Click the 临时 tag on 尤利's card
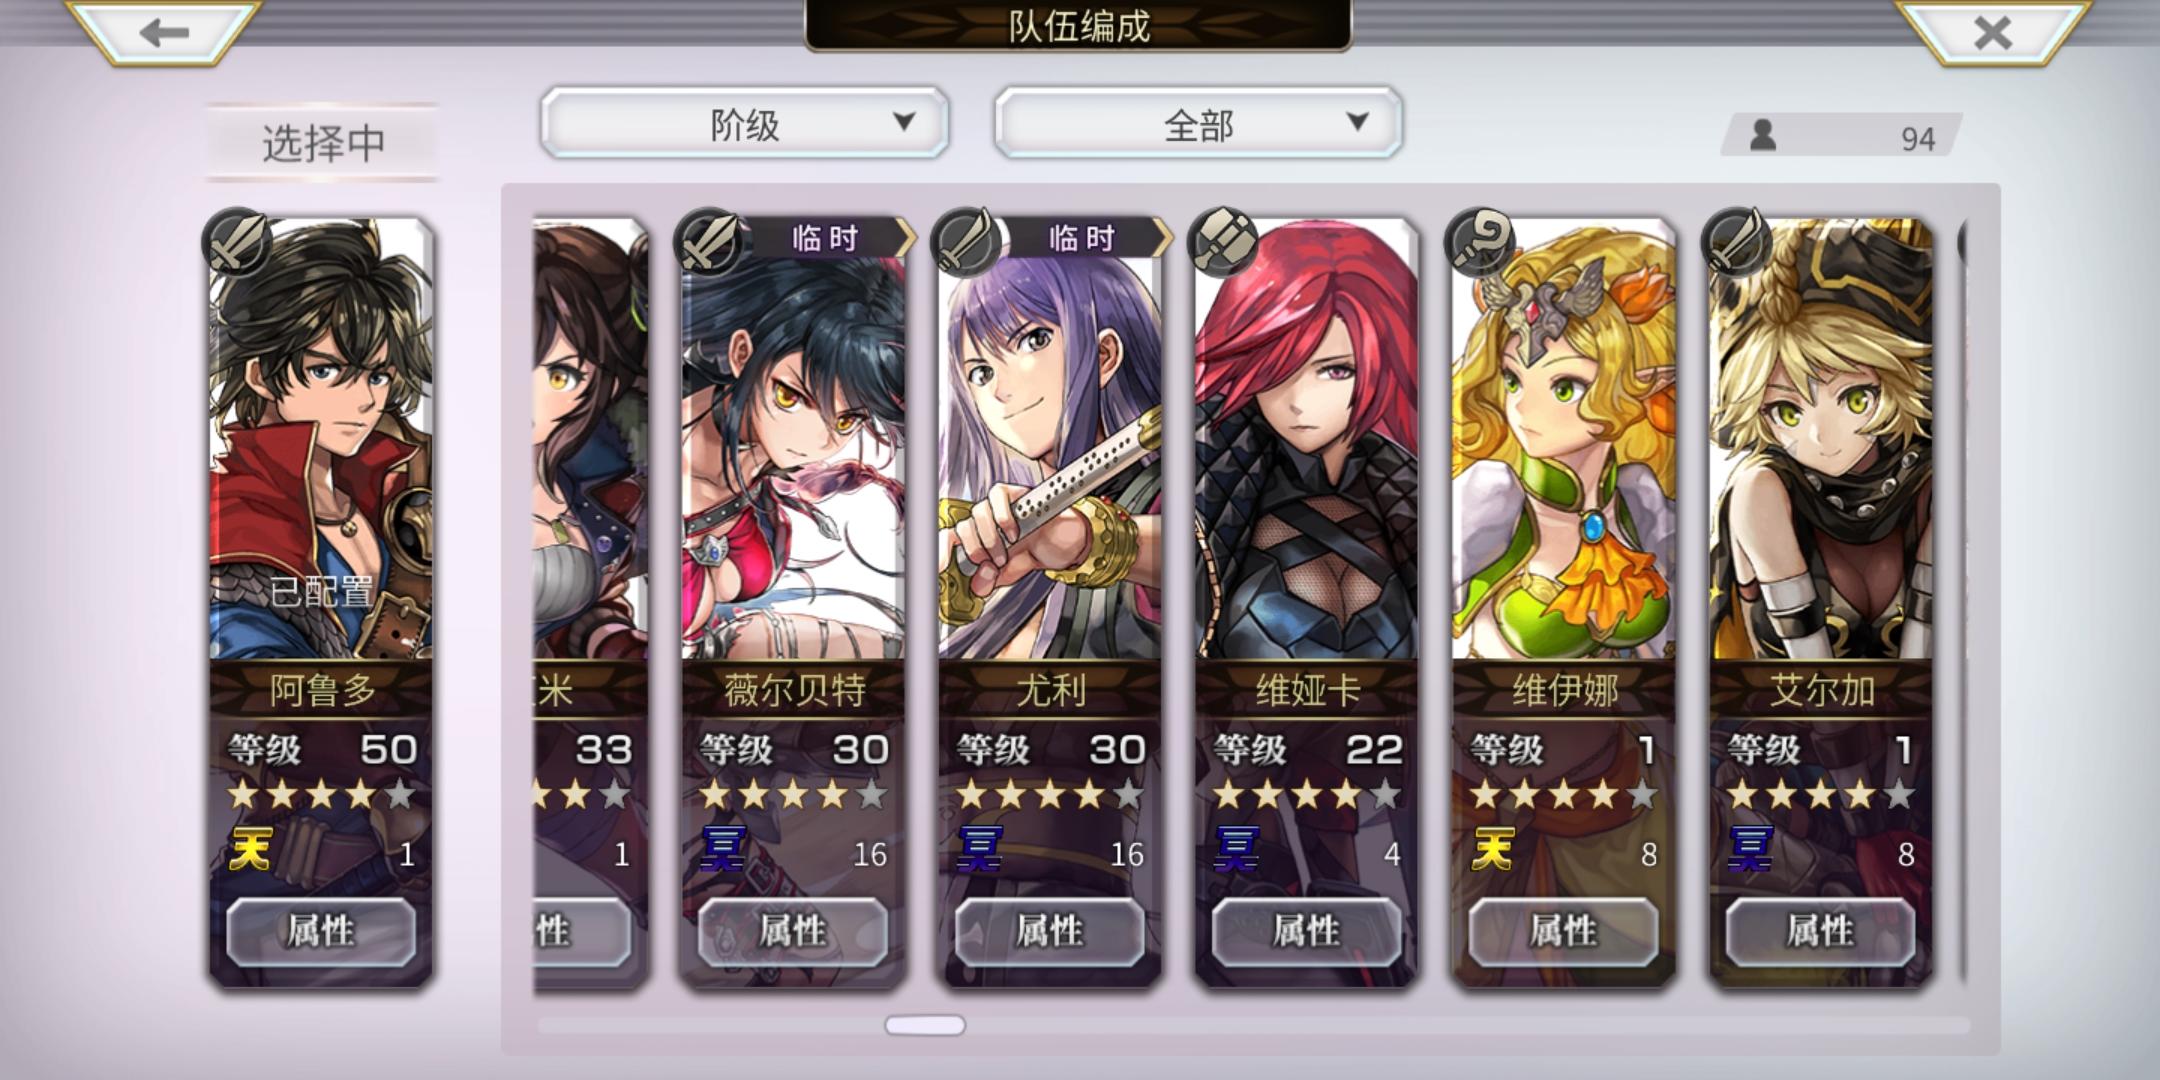 [x=1081, y=238]
